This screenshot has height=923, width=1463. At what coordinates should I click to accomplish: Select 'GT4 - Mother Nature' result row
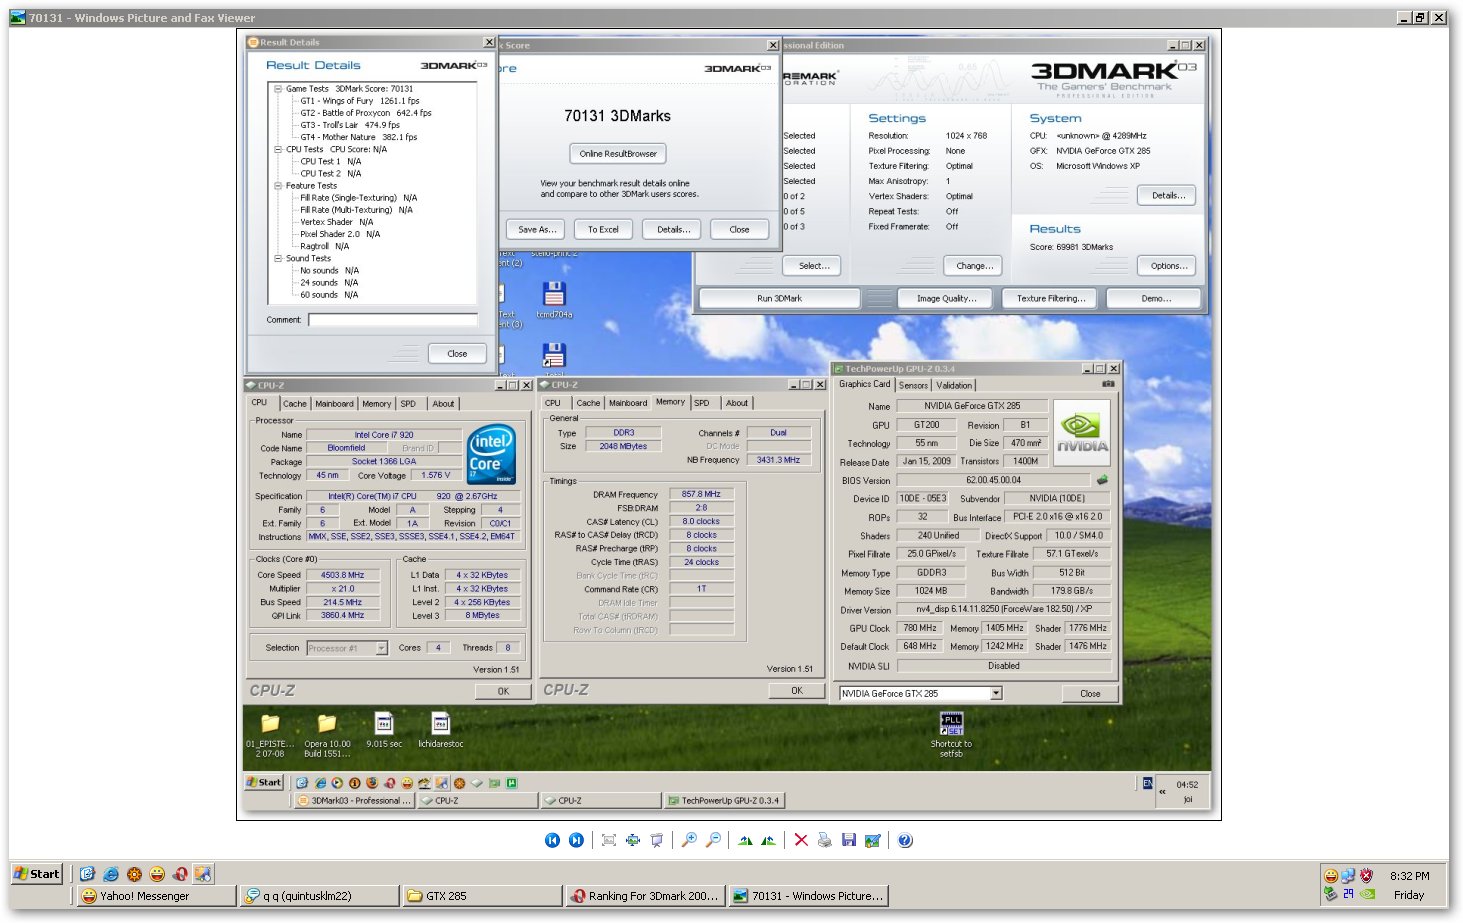pos(358,137)
